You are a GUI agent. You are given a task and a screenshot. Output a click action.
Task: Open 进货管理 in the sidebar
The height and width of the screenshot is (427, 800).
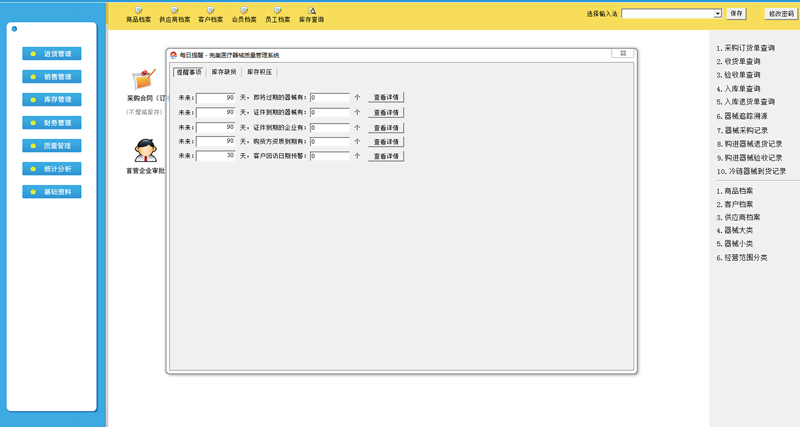click(x=52, y=54)
